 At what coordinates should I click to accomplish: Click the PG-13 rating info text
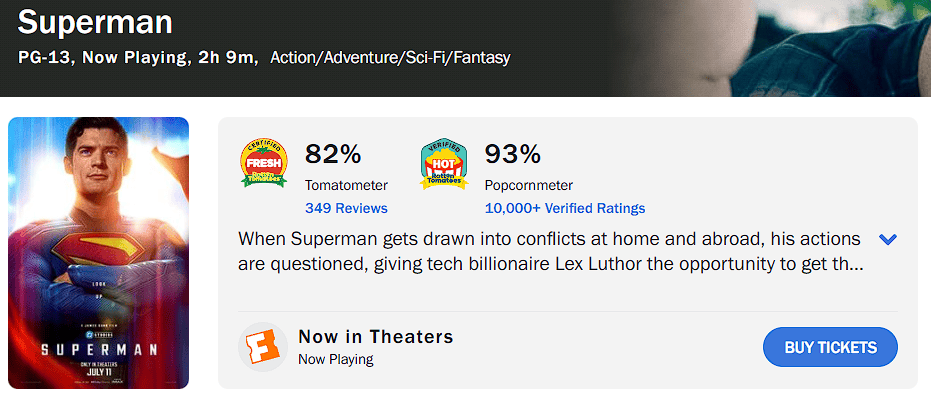(45, 57)
